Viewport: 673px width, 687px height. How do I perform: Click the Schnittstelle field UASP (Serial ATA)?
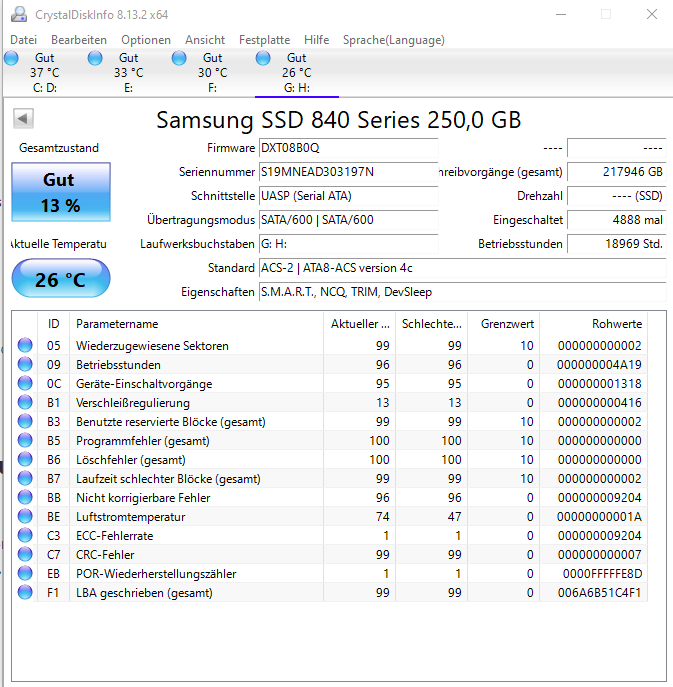(348, 196)
